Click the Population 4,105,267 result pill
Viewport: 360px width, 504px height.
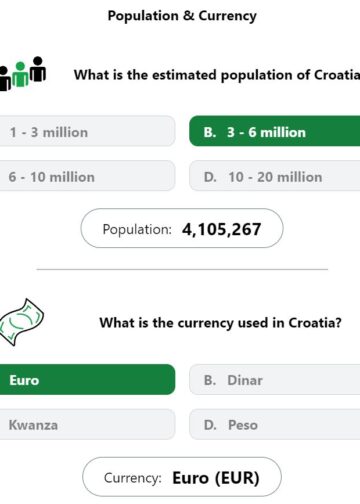click(x=182, y=228)
